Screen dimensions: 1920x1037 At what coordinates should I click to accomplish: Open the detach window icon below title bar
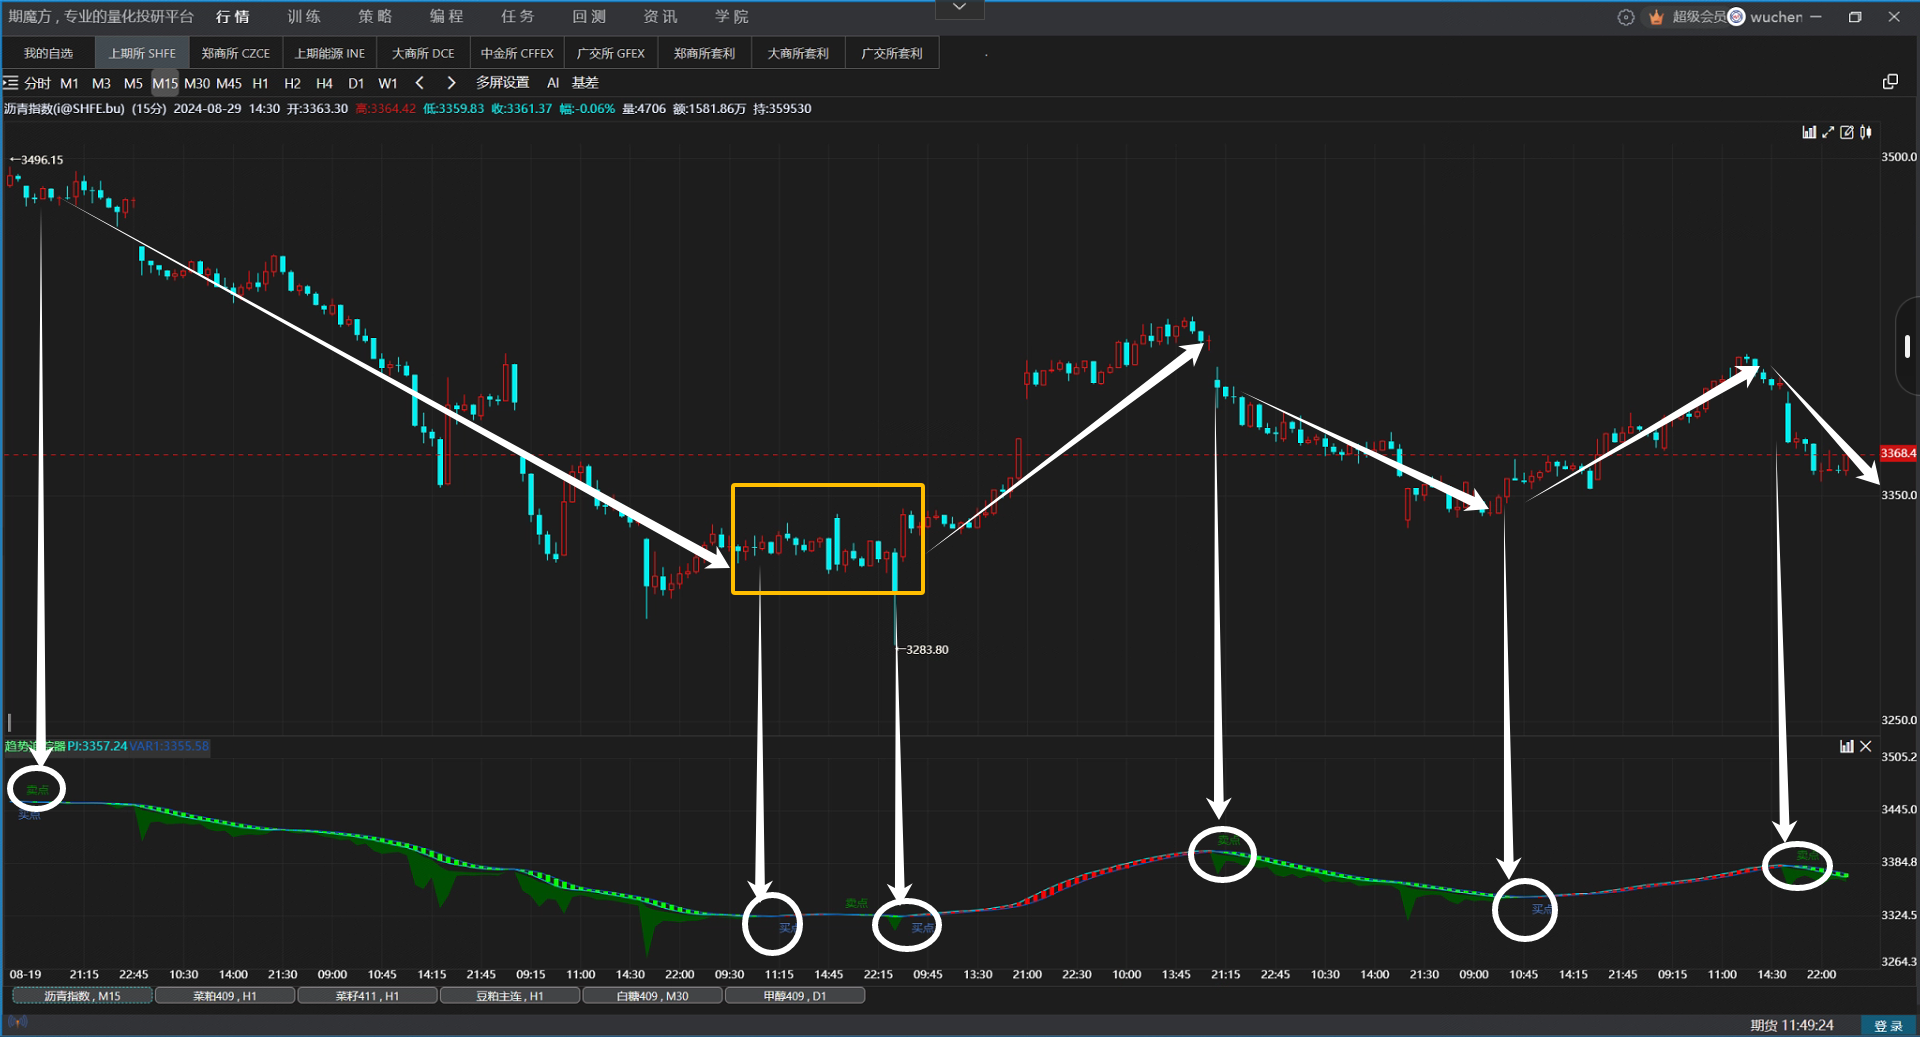click(1890, 82)
